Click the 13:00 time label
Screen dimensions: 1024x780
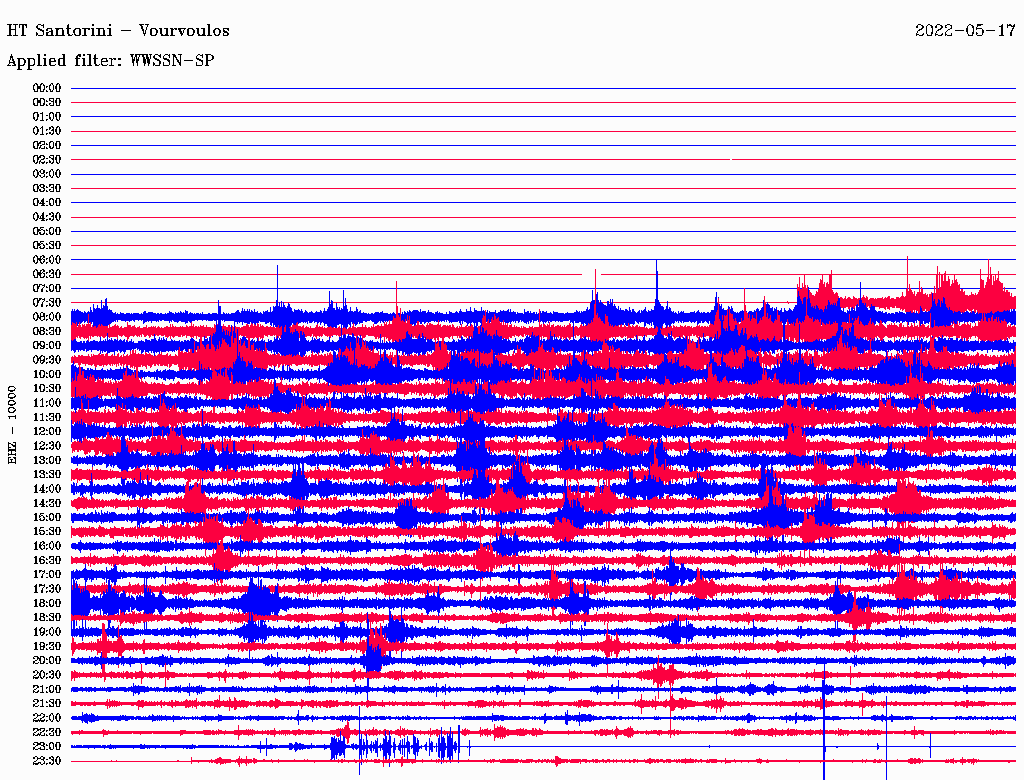pyautogui.click(x=47, y=461)
